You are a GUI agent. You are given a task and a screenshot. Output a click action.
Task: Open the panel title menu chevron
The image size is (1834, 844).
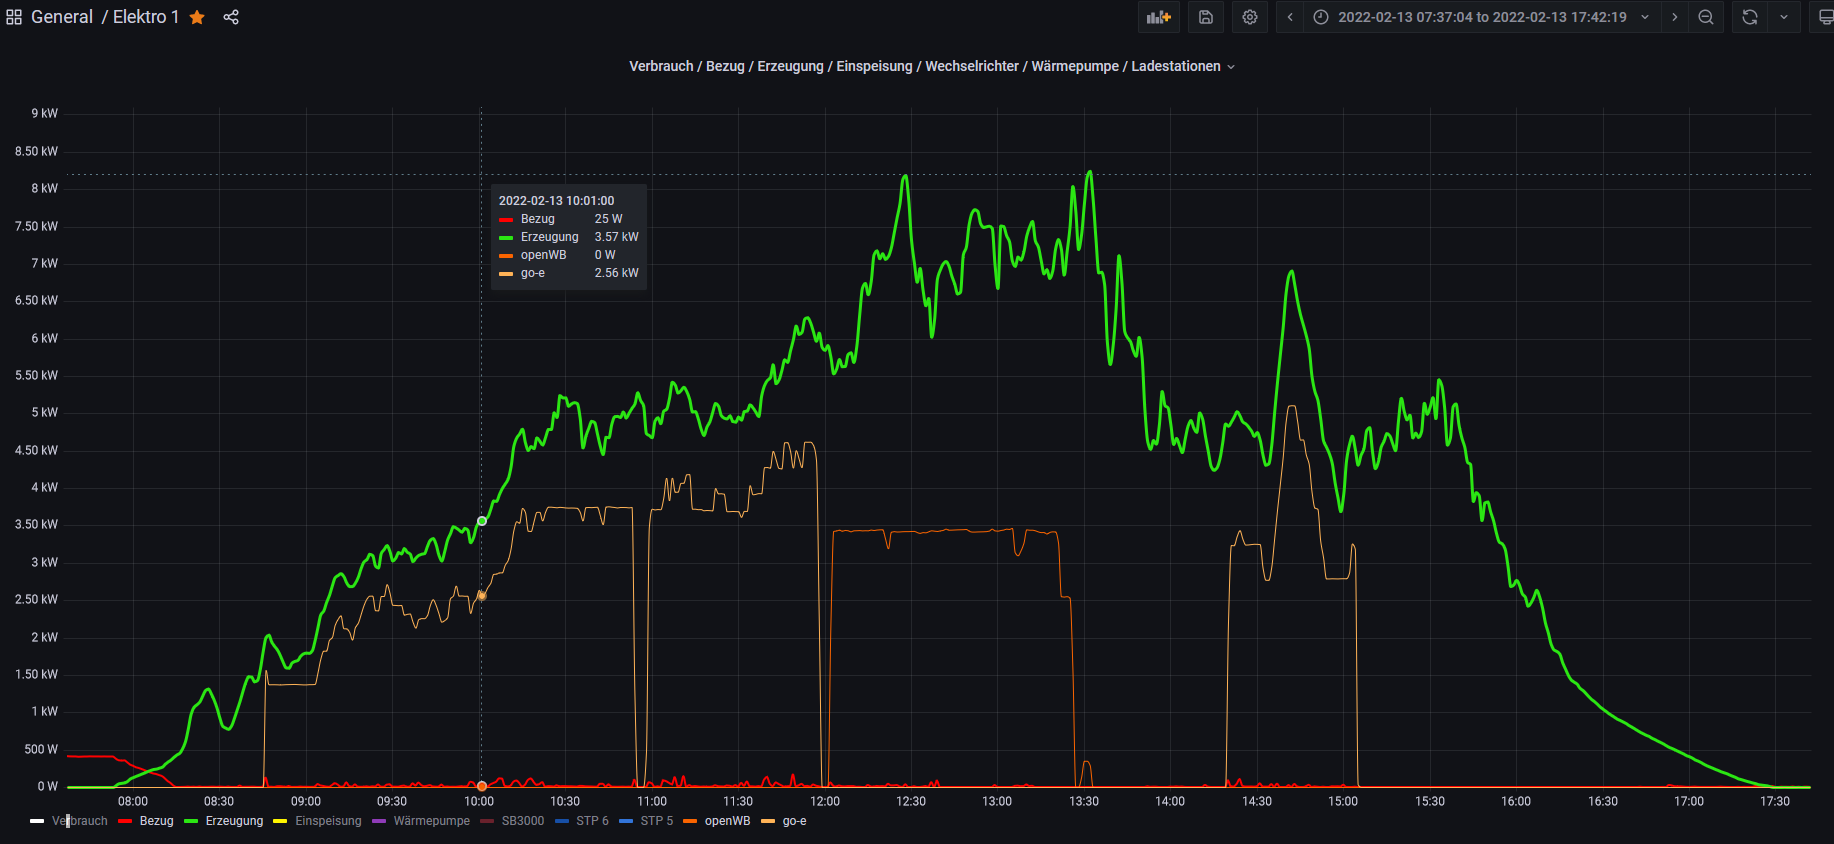1231,67
